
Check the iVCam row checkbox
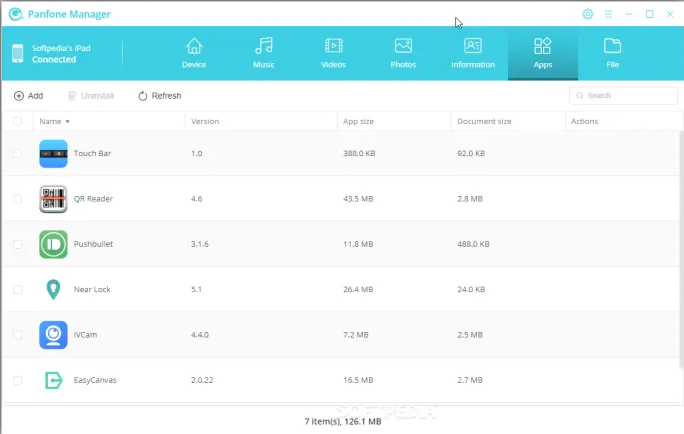point(17,335)
